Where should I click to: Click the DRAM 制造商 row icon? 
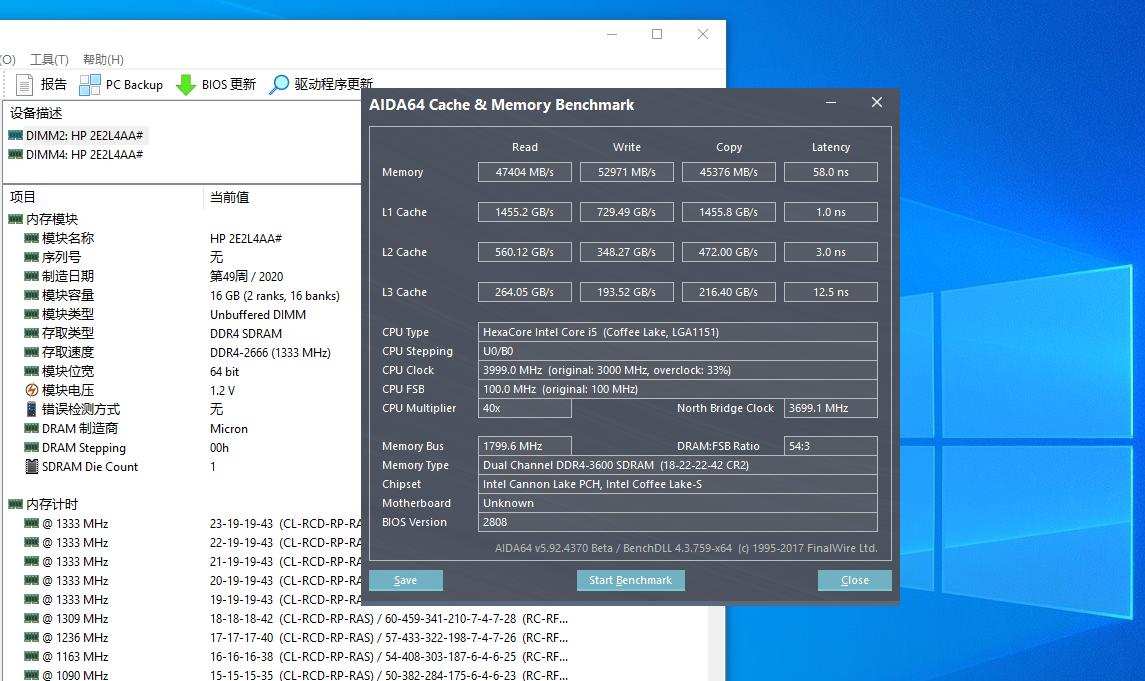tap(31, 428)
